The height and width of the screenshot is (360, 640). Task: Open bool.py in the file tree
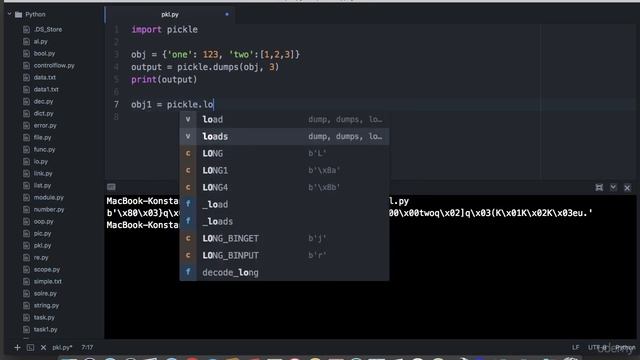tap(44, 53)
